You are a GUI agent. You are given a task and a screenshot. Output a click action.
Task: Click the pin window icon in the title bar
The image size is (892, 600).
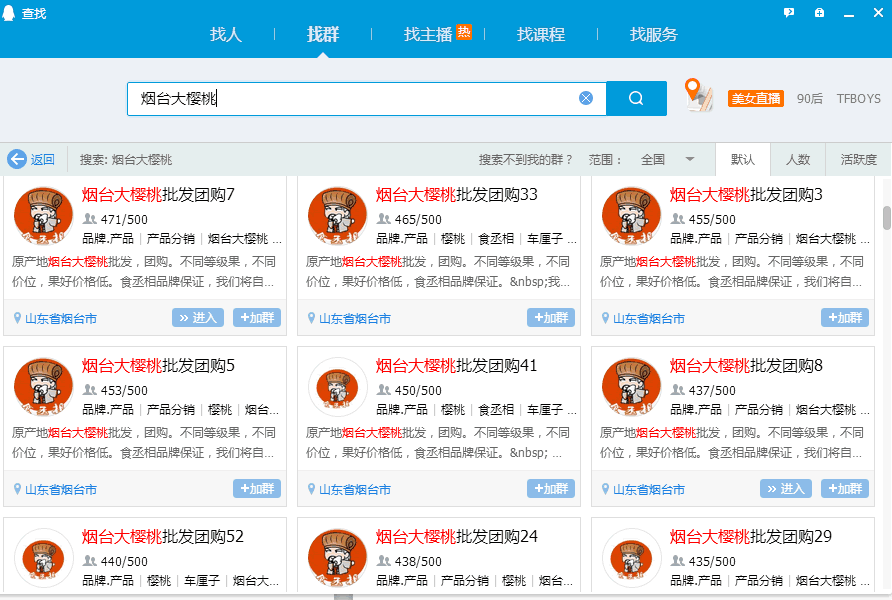820,12
